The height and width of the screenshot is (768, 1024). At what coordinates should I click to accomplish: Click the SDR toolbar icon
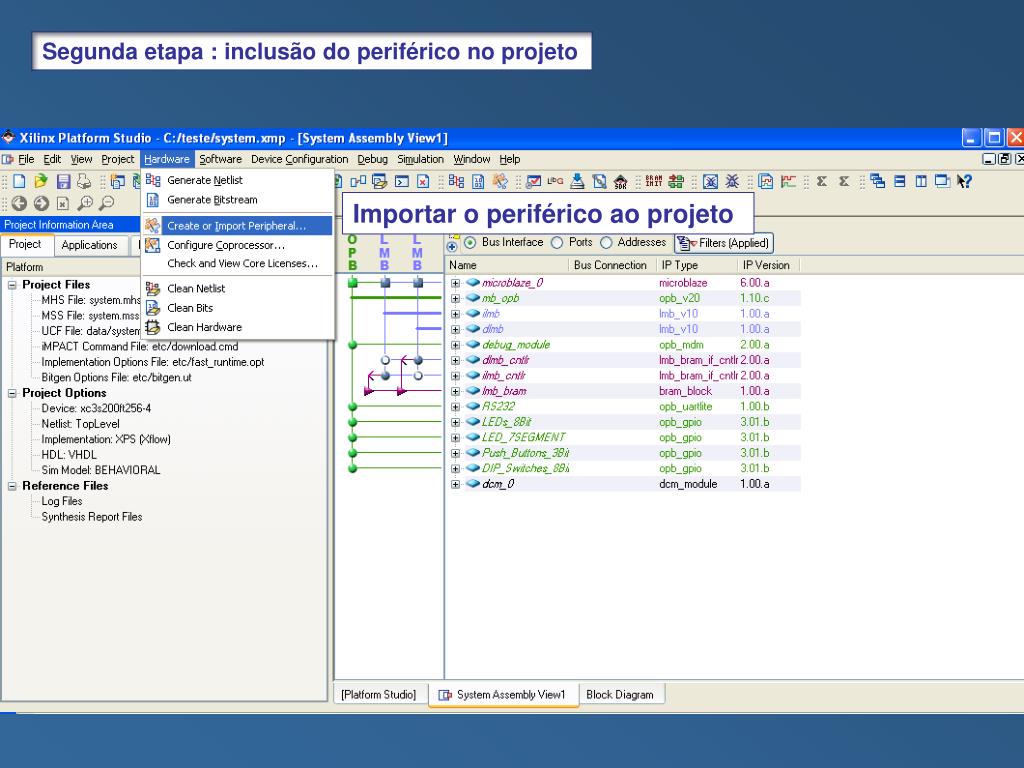tap(620, 182)
